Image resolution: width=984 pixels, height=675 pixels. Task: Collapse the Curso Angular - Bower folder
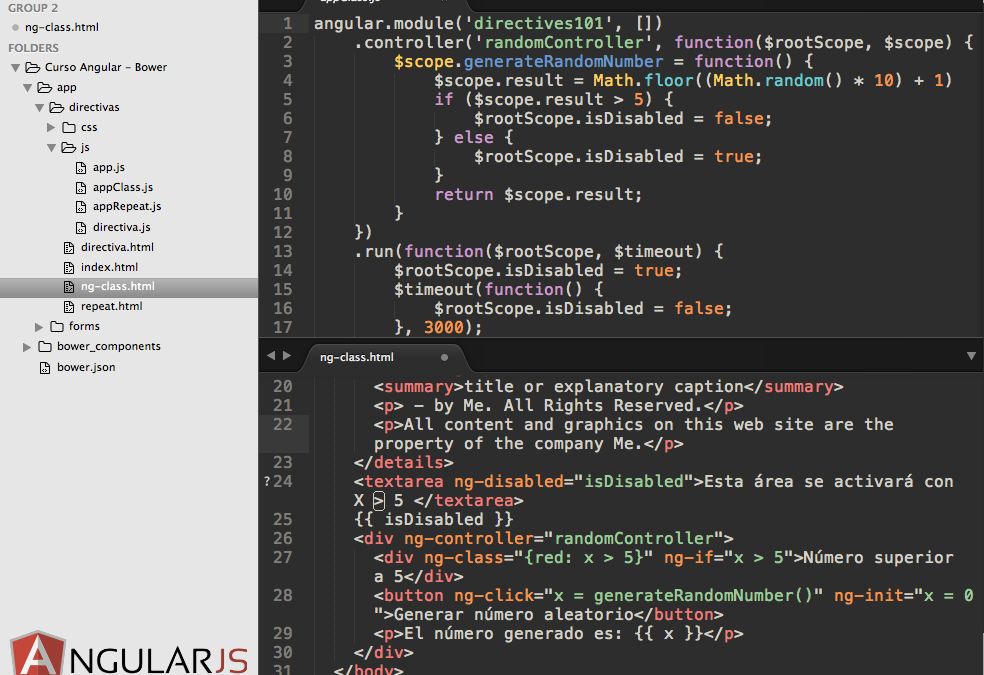pos(16,68)
